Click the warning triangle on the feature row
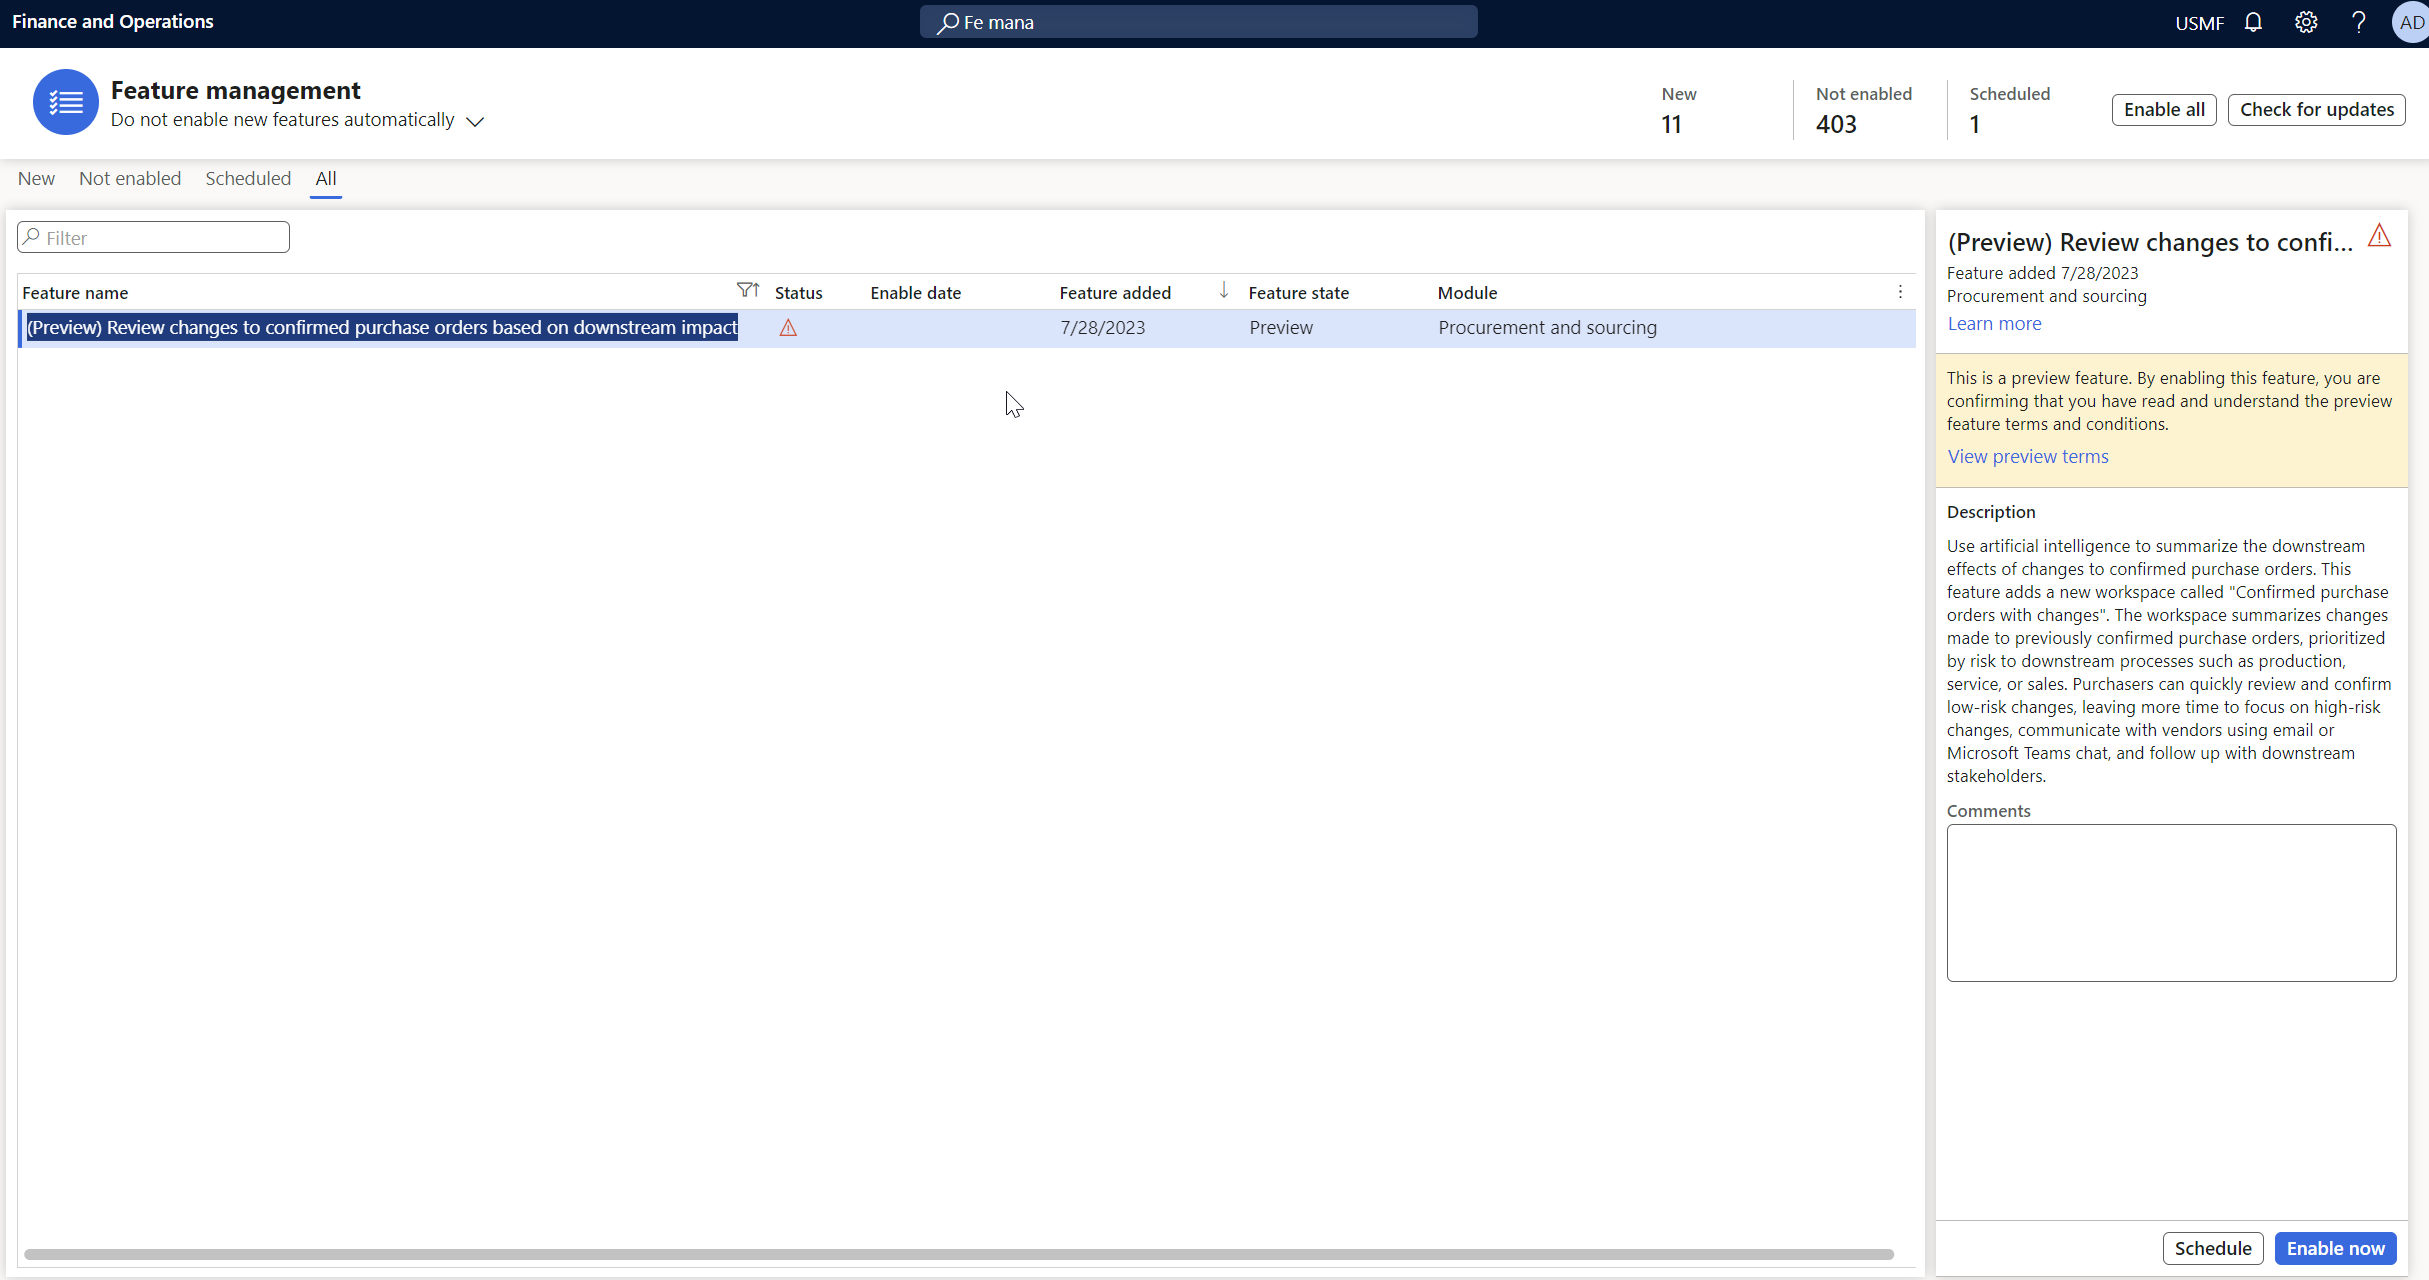The image size is (2429, 1280). (x=788, y=327)
